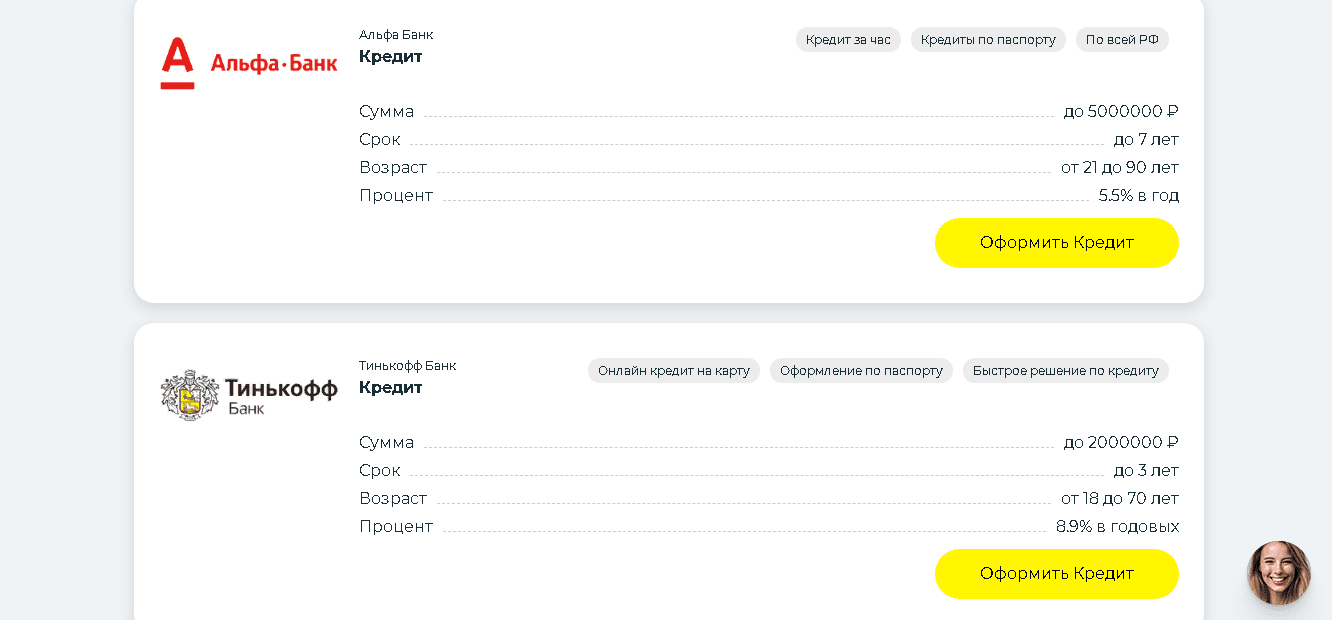1332x620 pixels.
Task: Click the small "Тинькофф Банк" label
Action: (407, 366)
